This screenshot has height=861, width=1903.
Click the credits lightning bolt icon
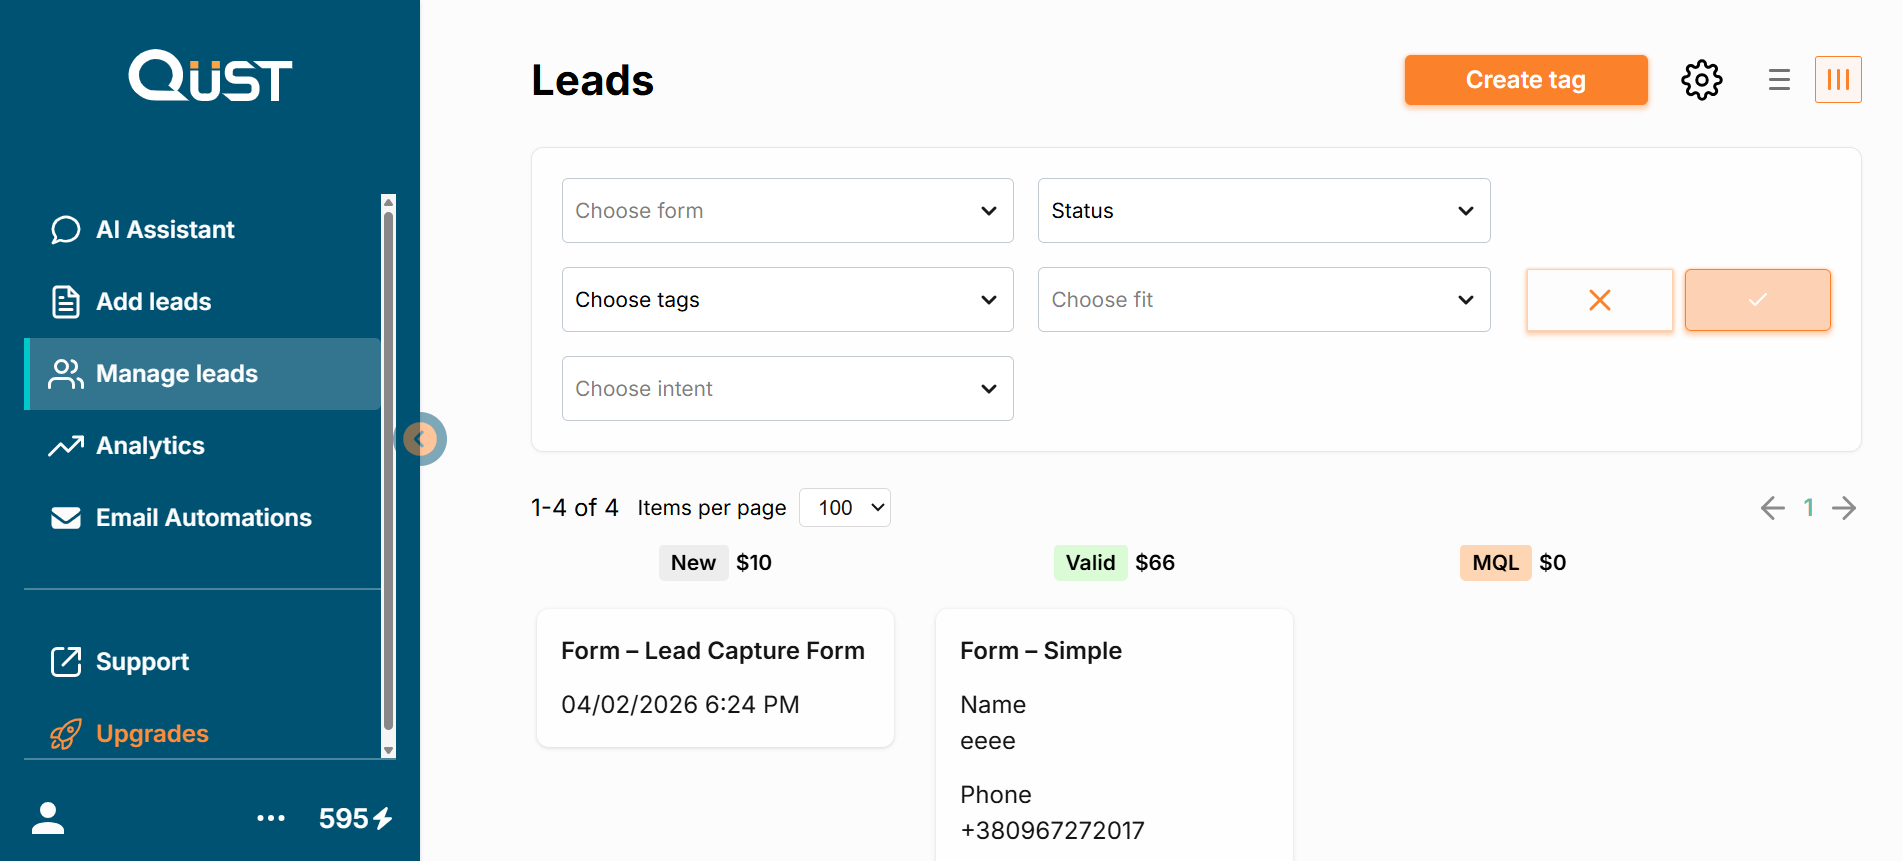383,818
